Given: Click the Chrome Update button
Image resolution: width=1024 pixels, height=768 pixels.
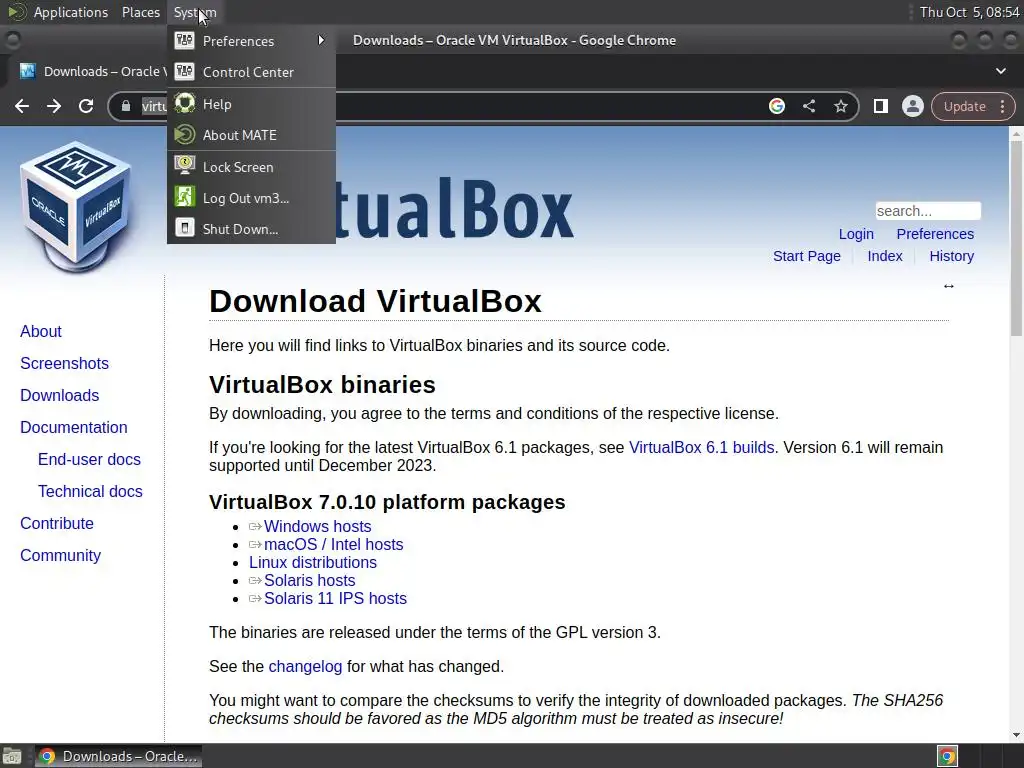Looking at the screenshot, I should coord(965,106).
